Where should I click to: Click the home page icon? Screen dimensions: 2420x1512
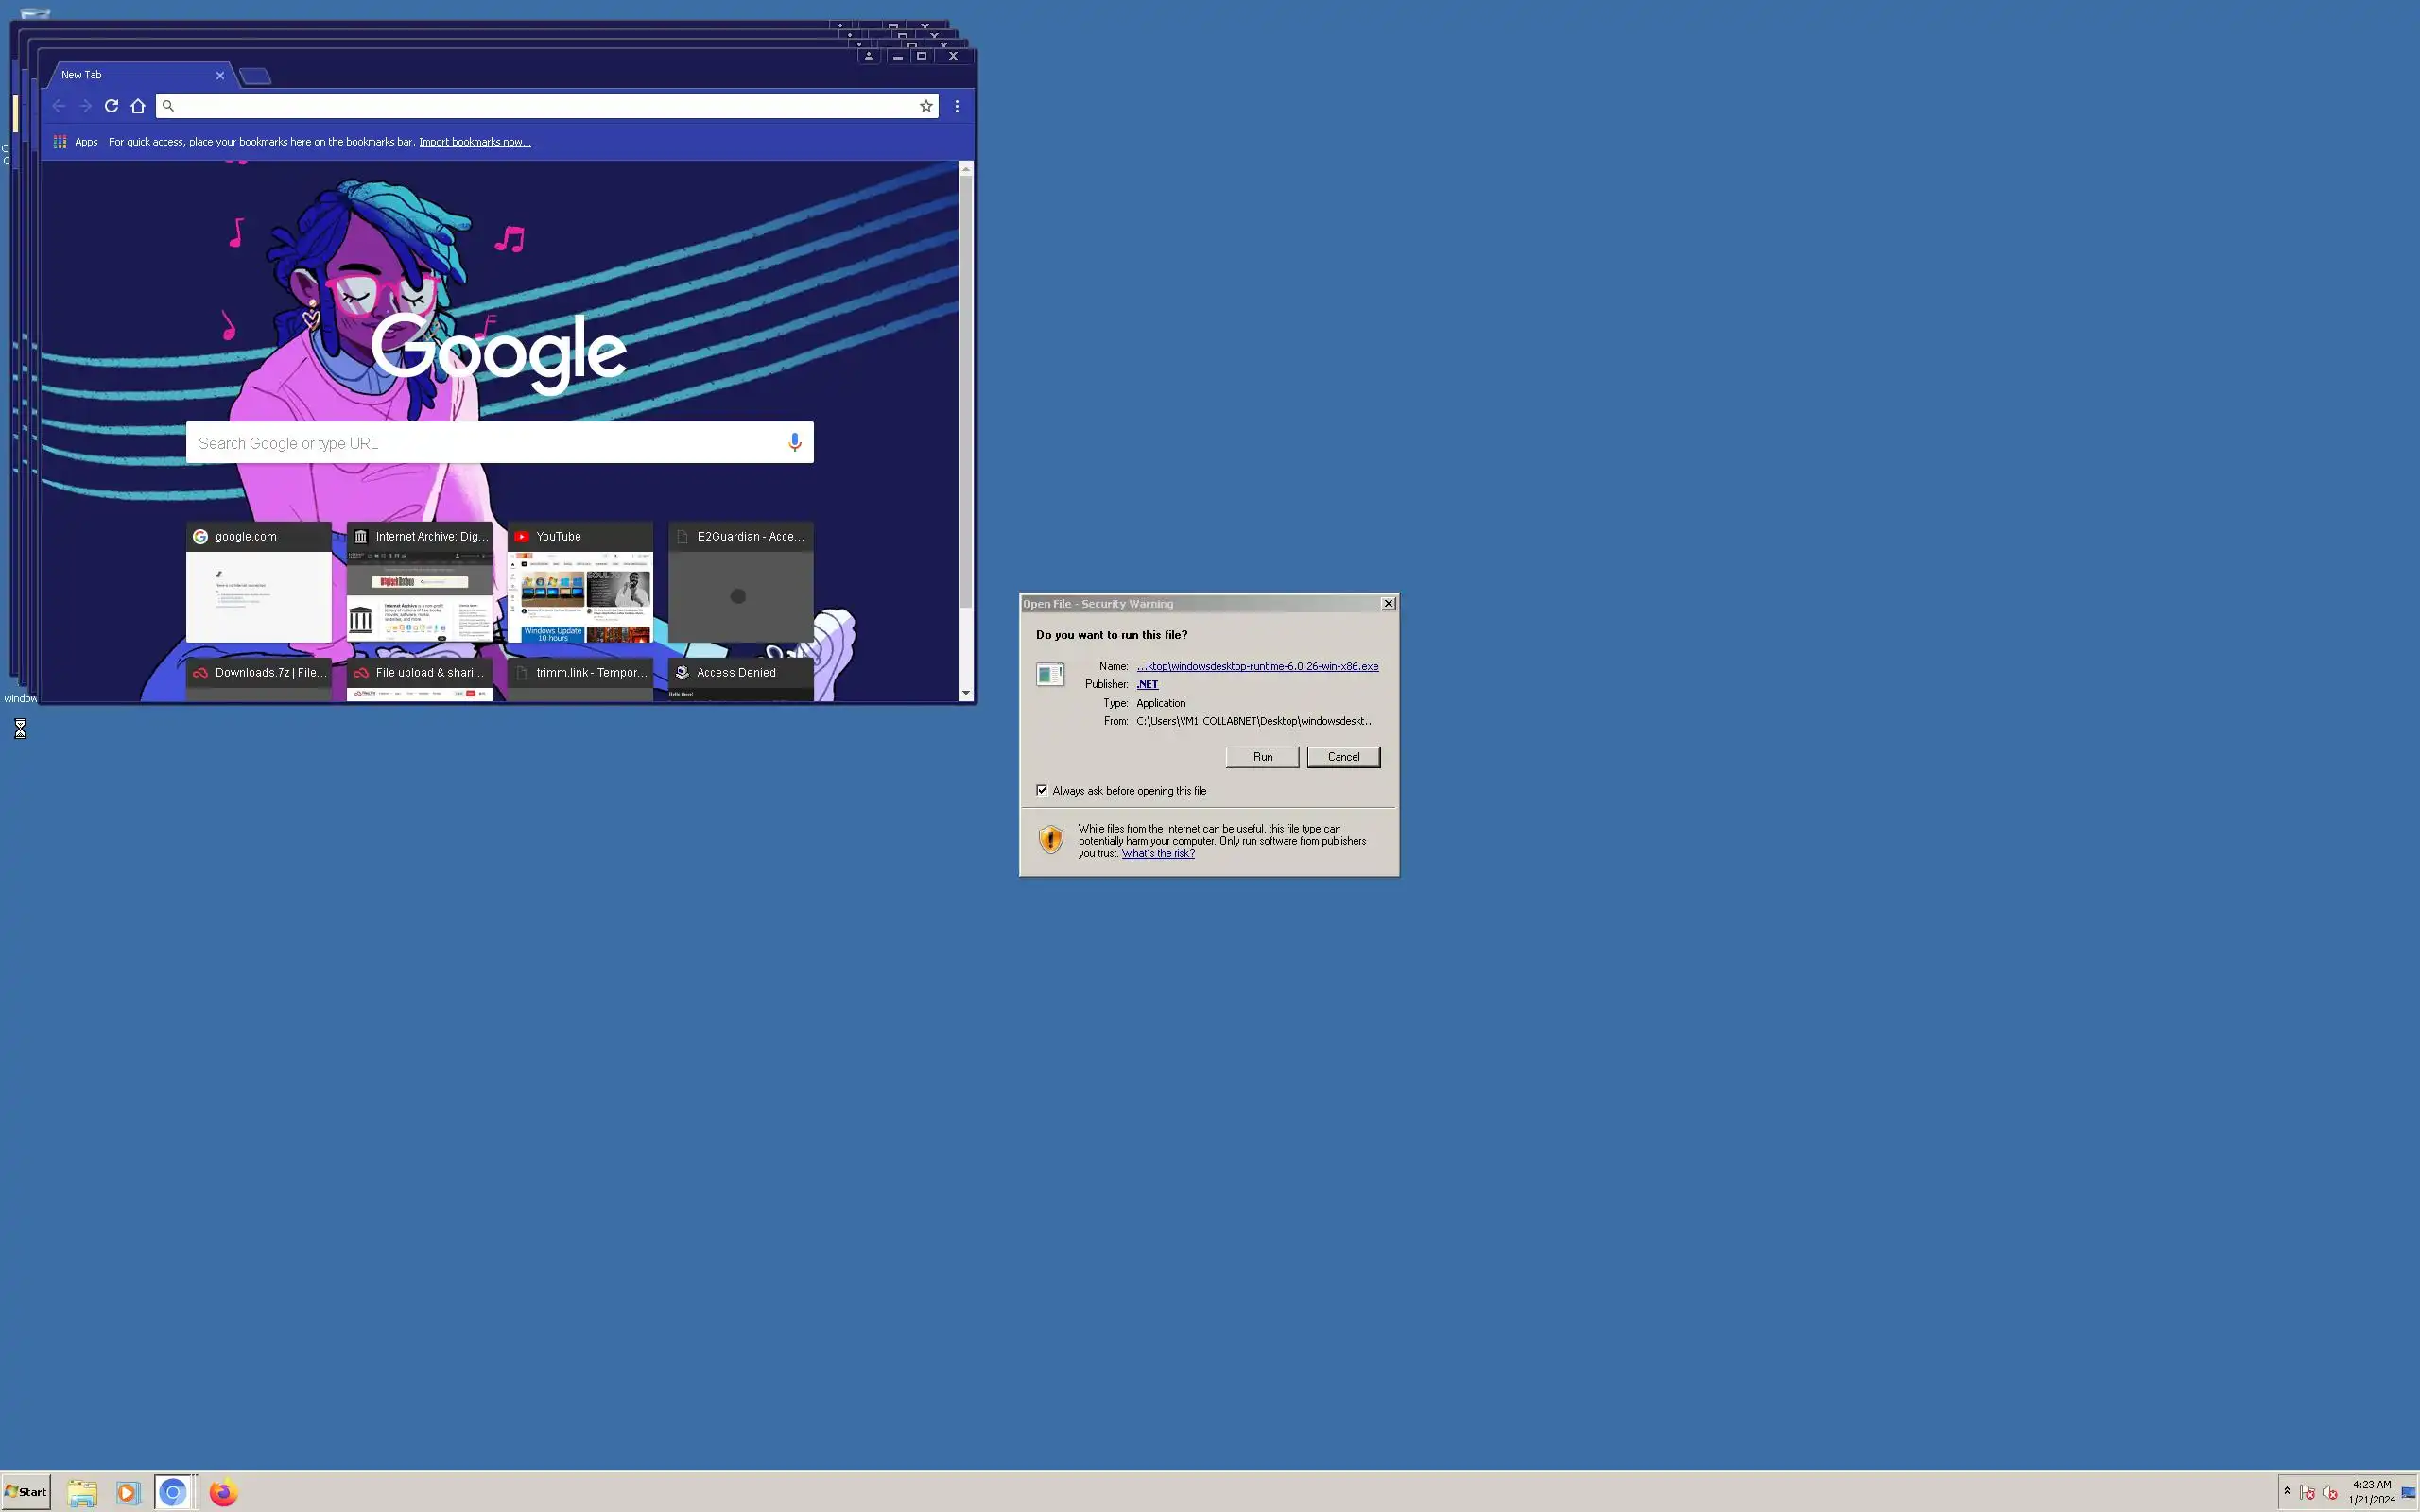click(x=138, y=106)
